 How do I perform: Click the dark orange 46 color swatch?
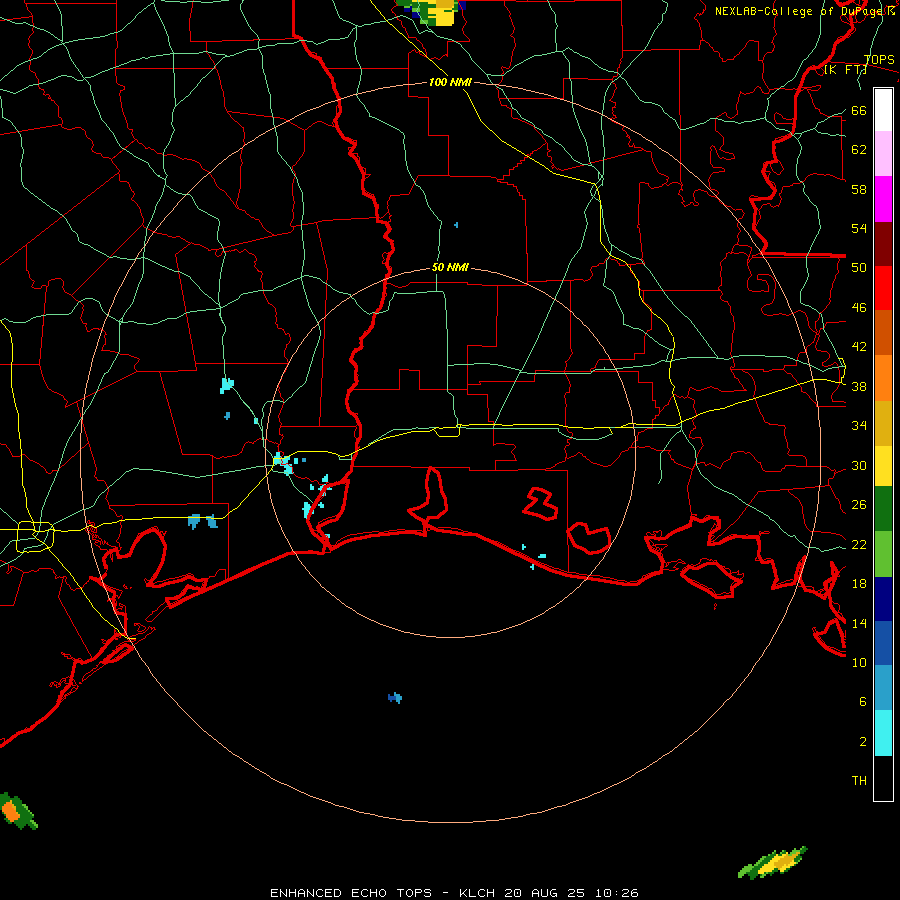(x=883, y=332)
